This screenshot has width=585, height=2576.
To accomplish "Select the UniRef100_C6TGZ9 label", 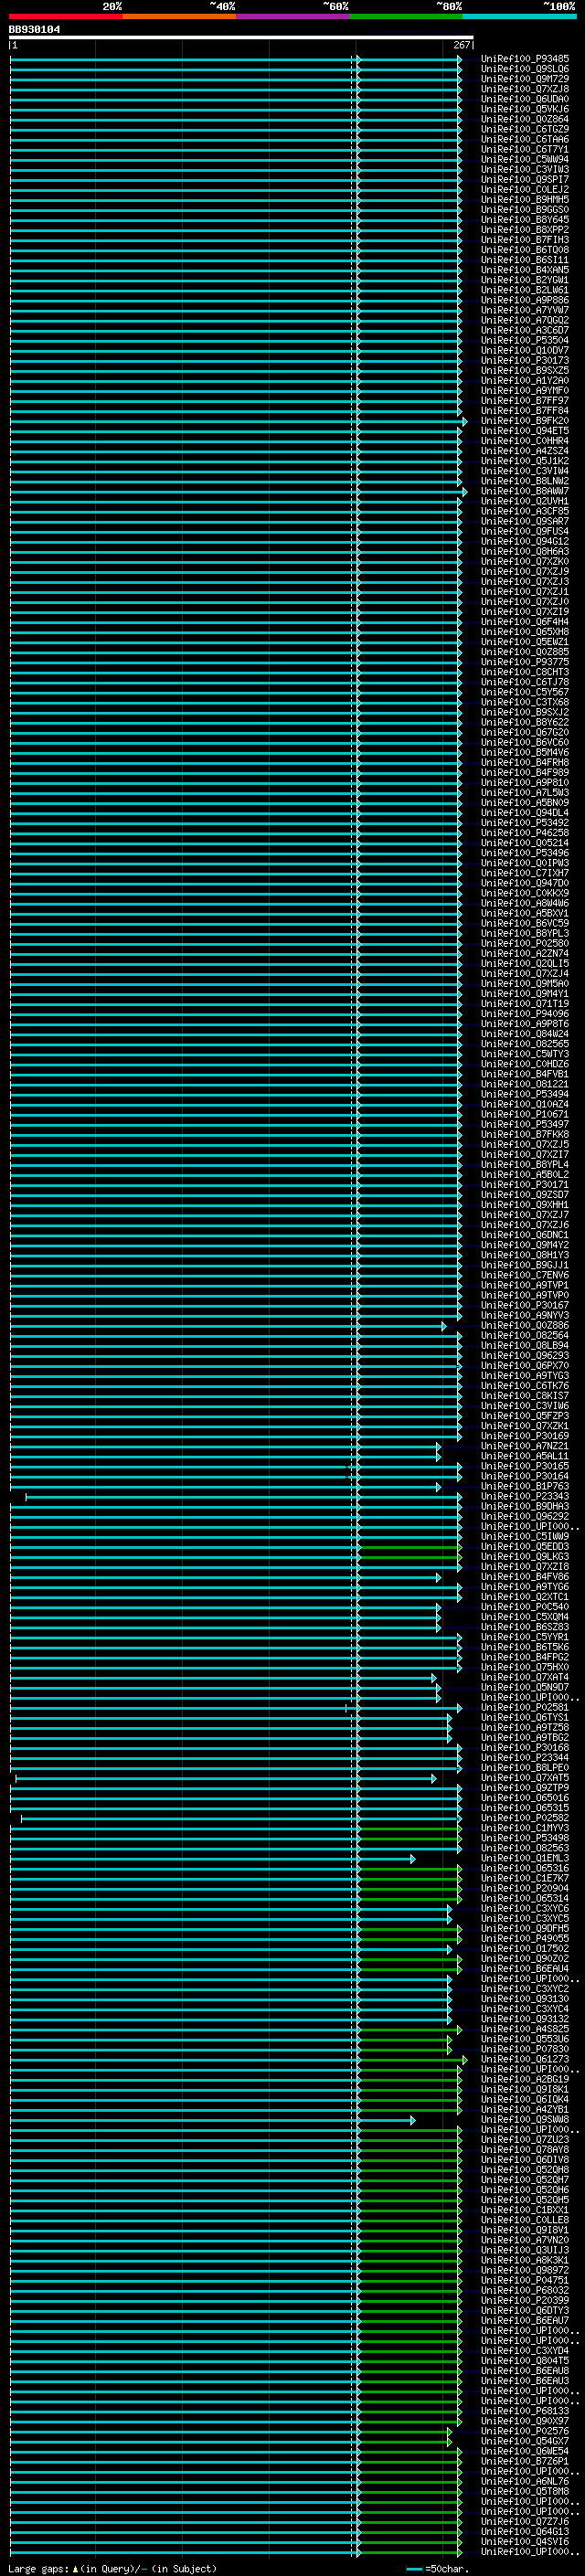I will point(525,129).
